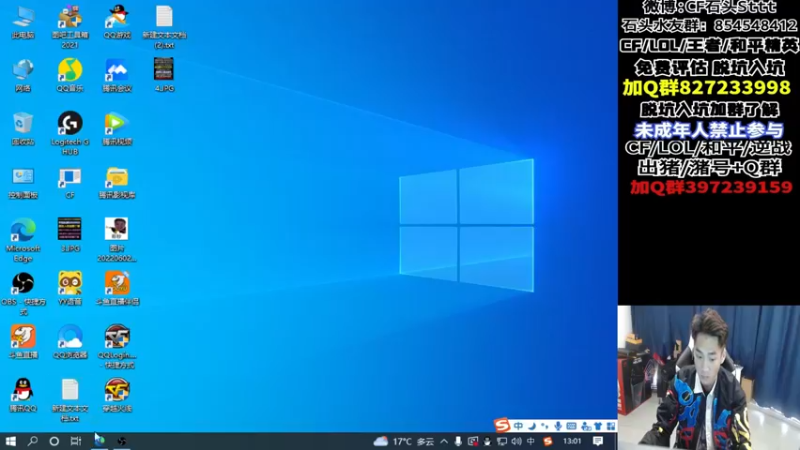The height and width of the screenshot is (450, 800).
Task: Select the 图片20220602 image file
Action: pos(117,240)
